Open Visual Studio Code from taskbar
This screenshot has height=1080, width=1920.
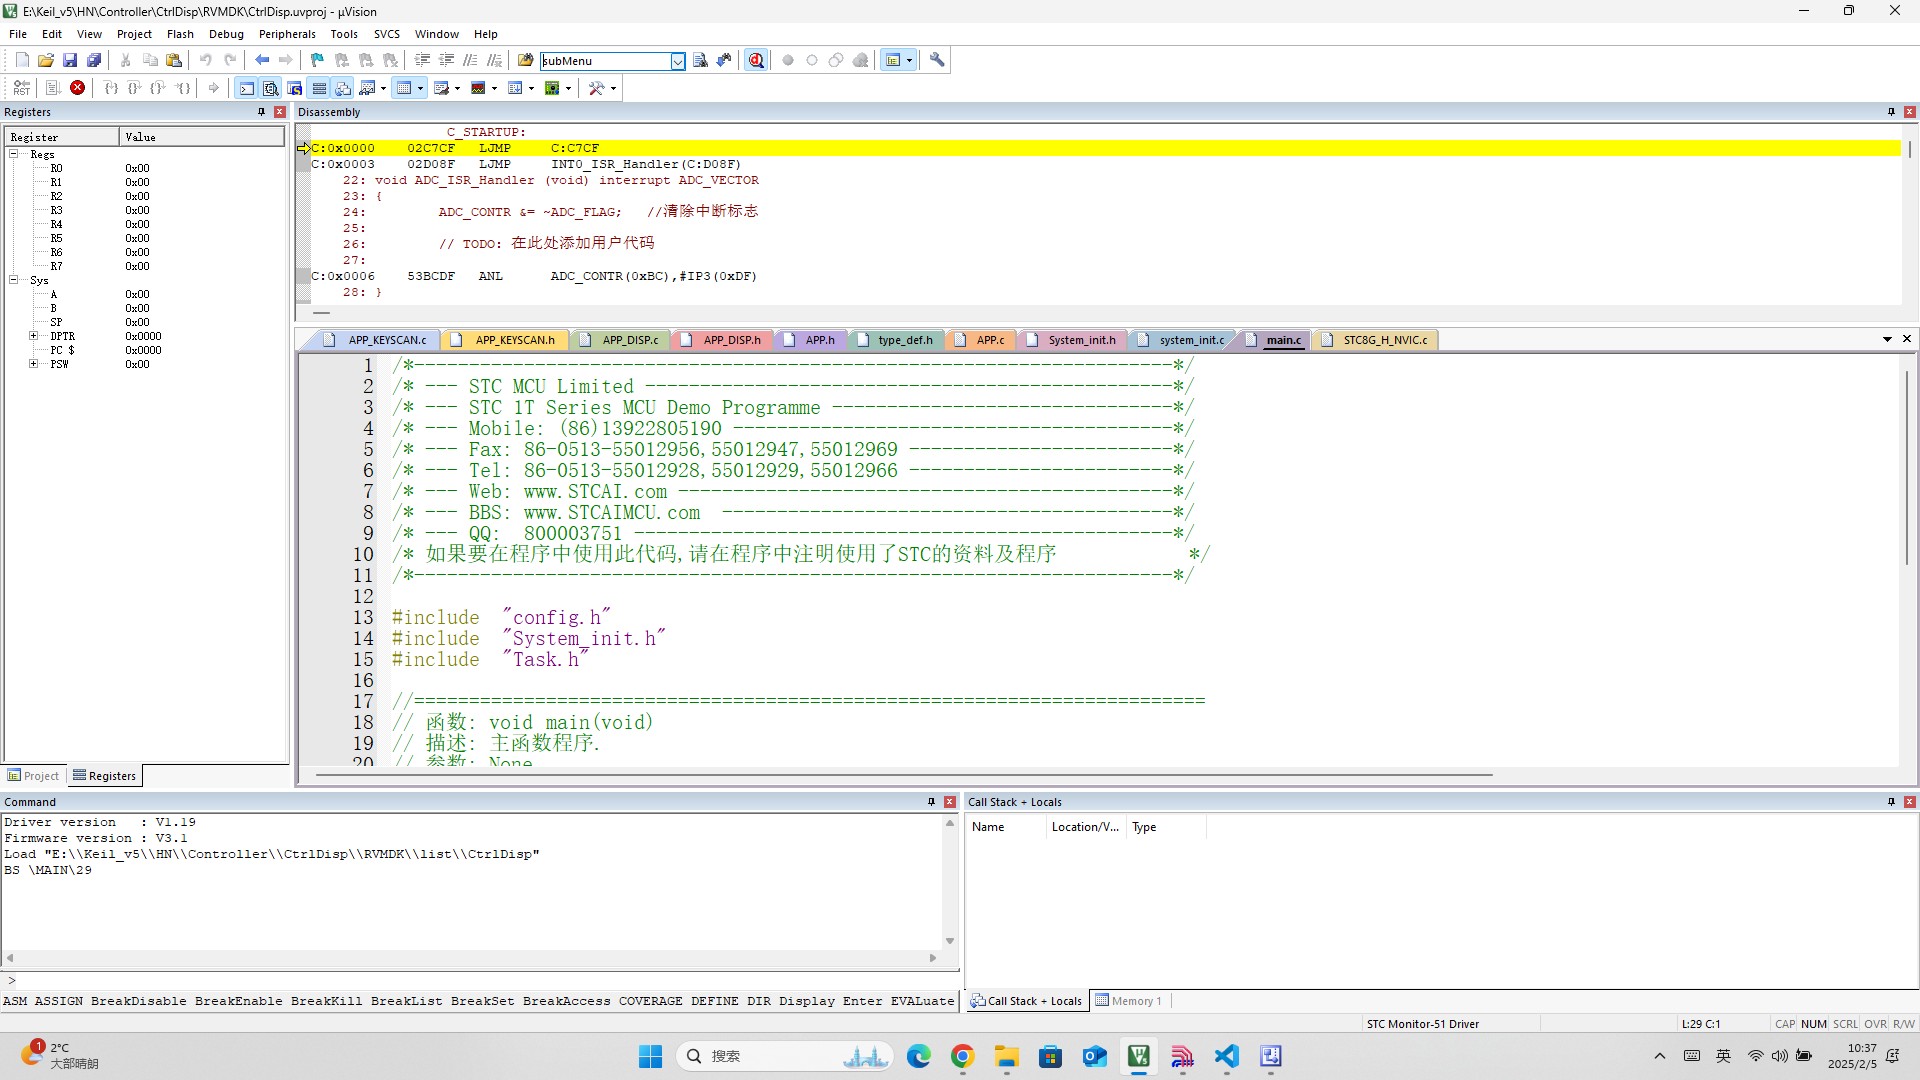pyautogui.click(x=1227, y=1056)
